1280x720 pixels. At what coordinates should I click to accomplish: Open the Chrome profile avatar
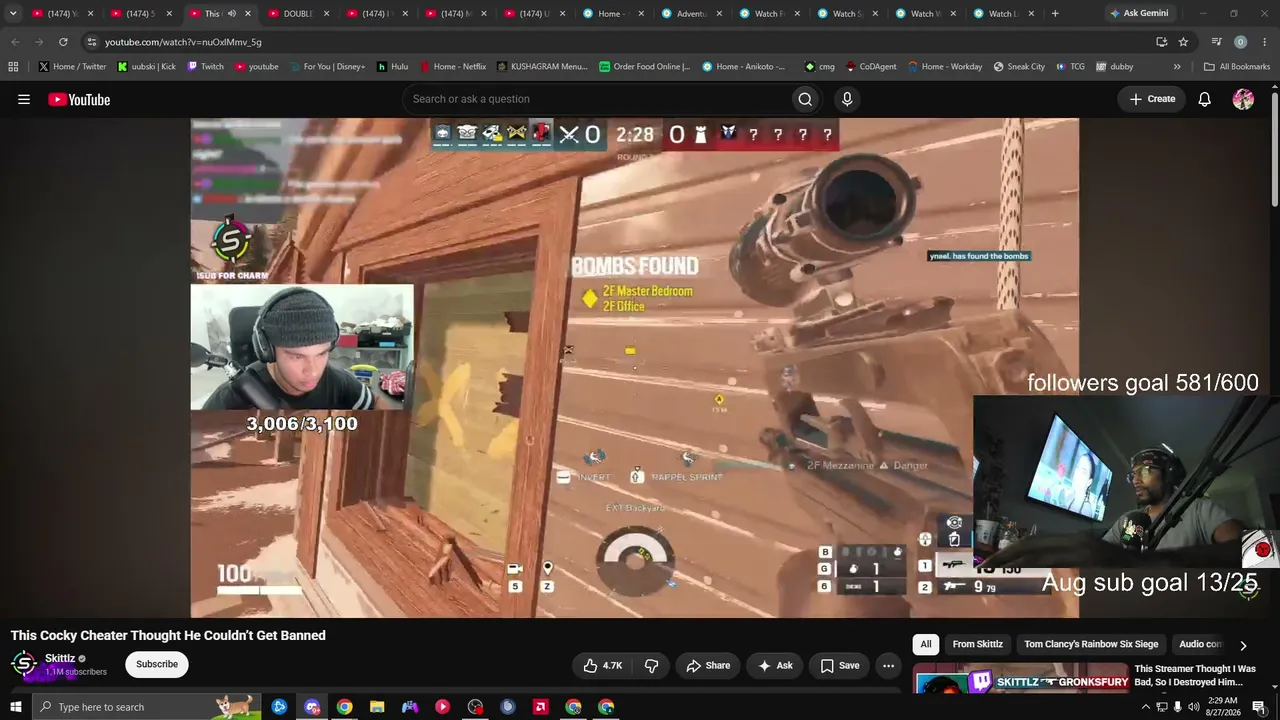[x=1240, y=42]
